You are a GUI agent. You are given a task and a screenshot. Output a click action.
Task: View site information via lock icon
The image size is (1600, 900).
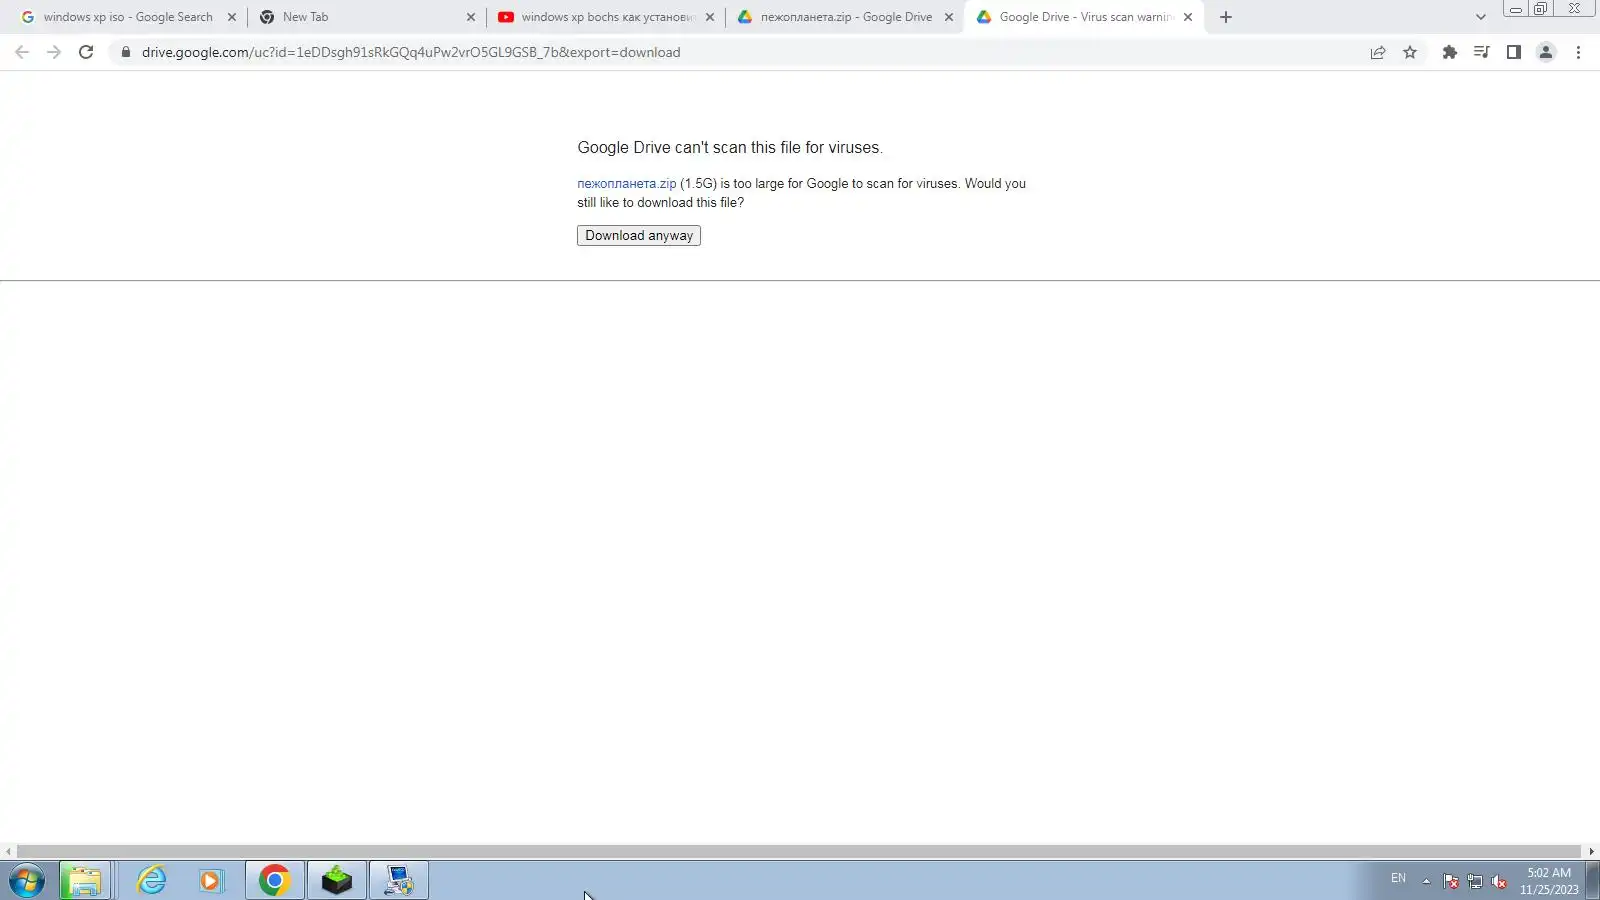click(126, 52)
